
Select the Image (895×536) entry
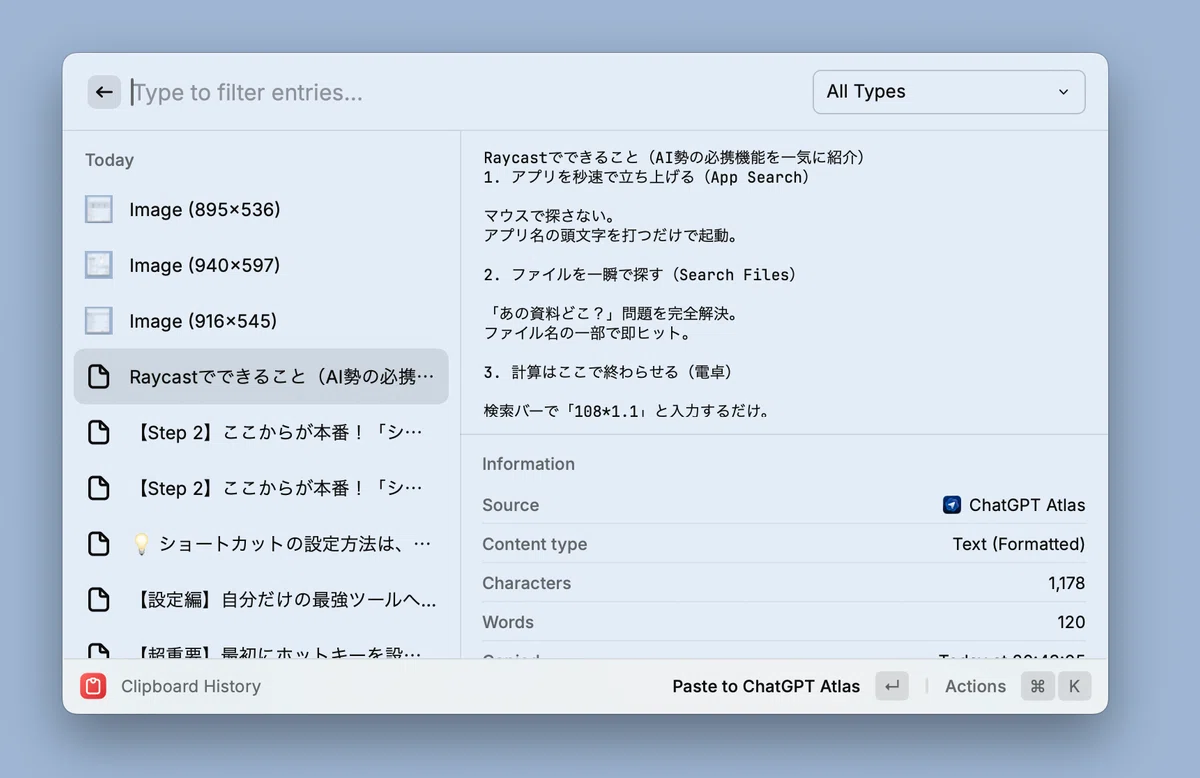pyautogui.click(x=260, y=209)
